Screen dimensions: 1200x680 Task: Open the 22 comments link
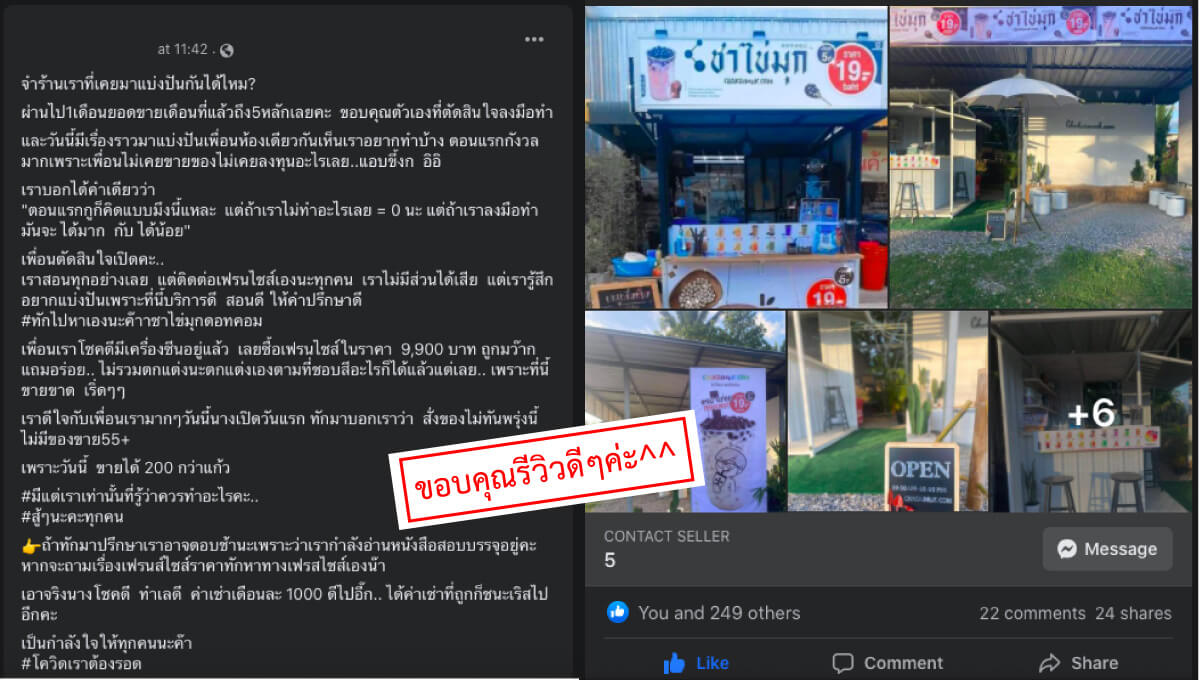point(1031,613)
